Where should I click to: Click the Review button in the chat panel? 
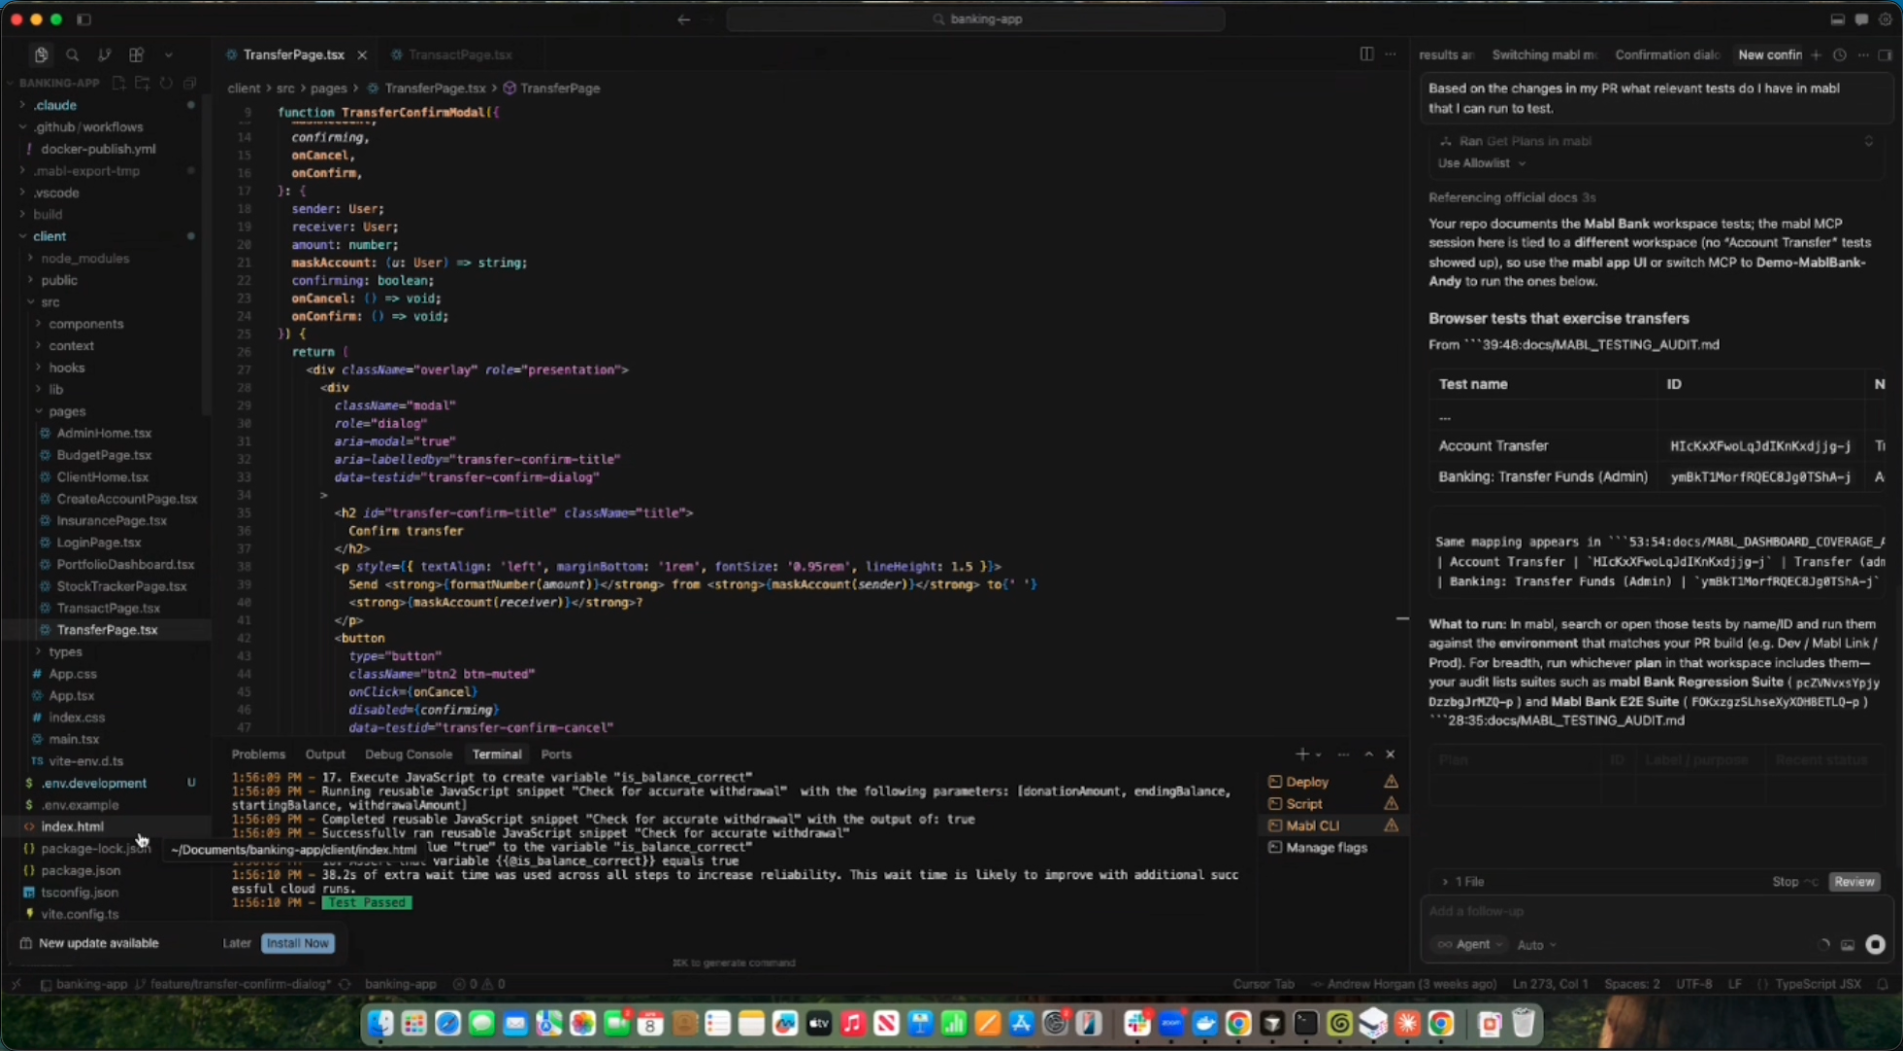pos(1854,881)
